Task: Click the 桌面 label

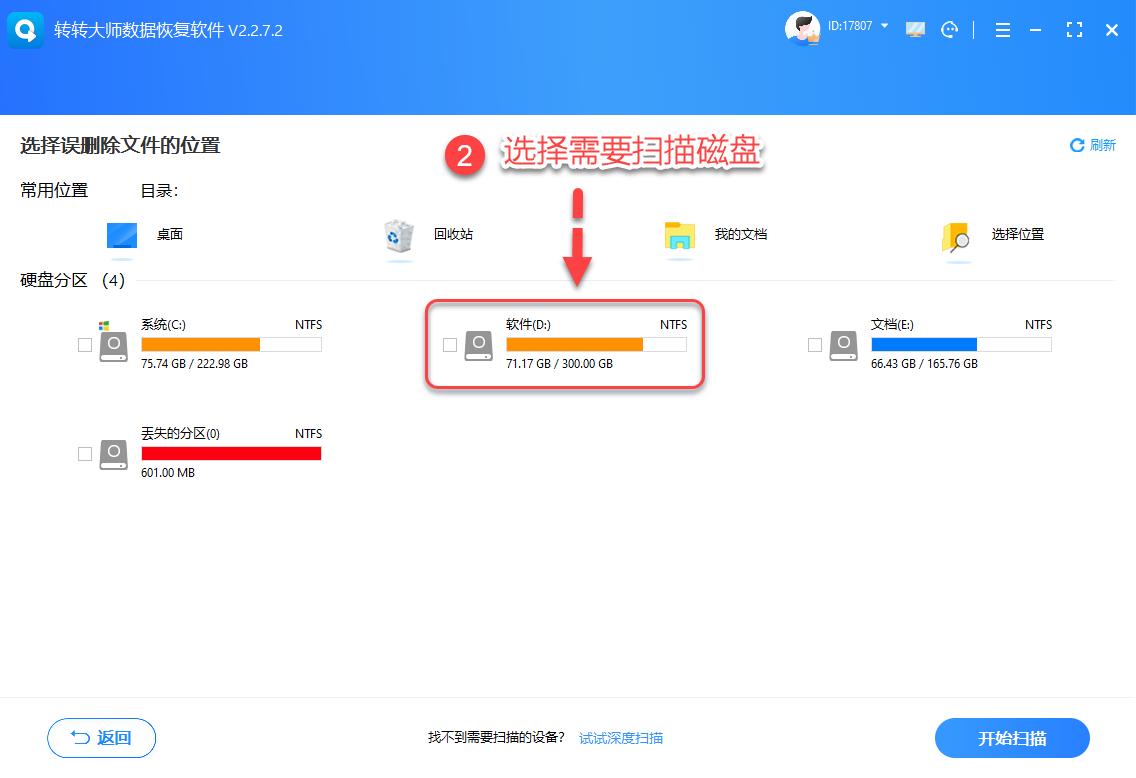Action: pyautogui.click(x=170, y=234)
